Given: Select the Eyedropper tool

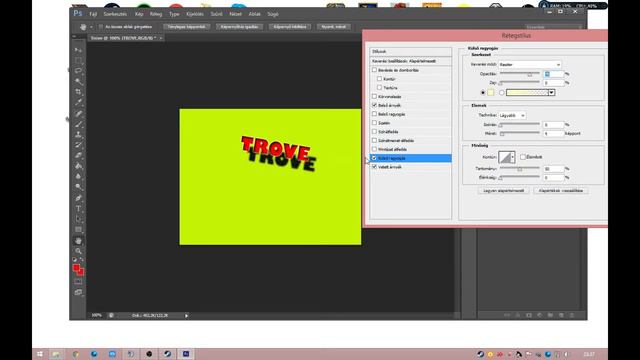Looking at the screenshot, I should 78,102.
